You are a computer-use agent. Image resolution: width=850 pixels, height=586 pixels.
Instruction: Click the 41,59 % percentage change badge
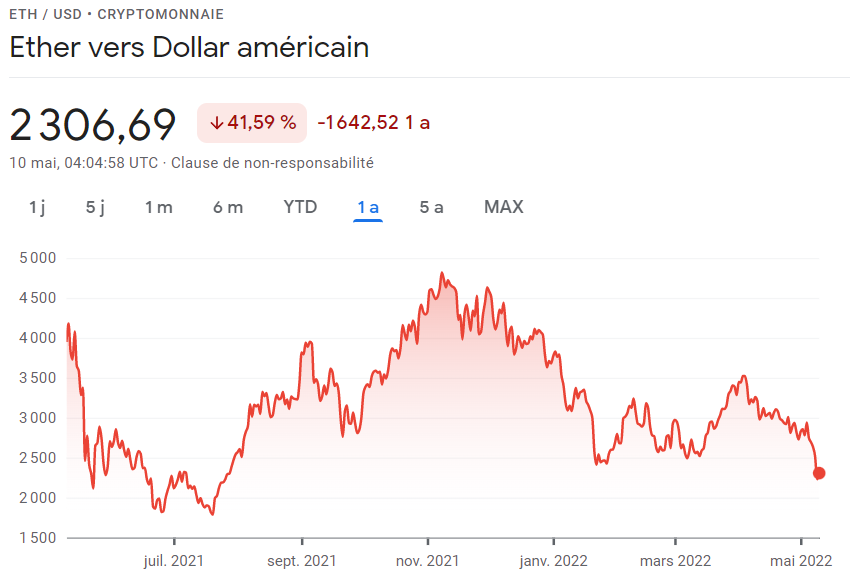point(252,123)
